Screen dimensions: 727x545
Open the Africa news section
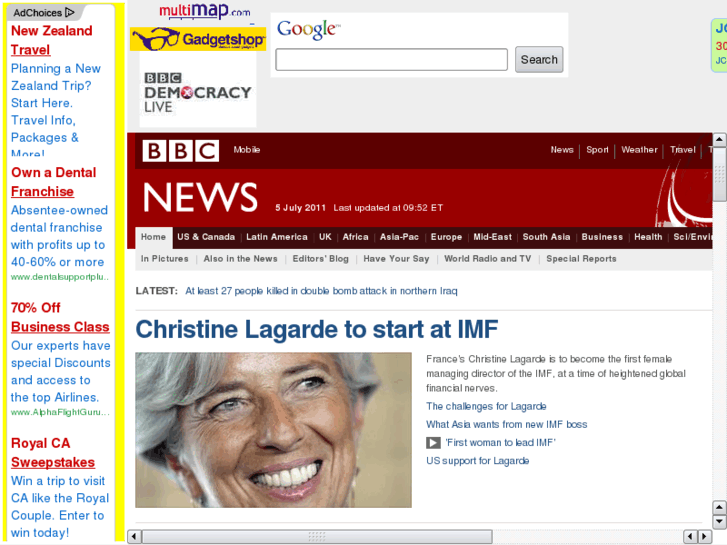355,237
